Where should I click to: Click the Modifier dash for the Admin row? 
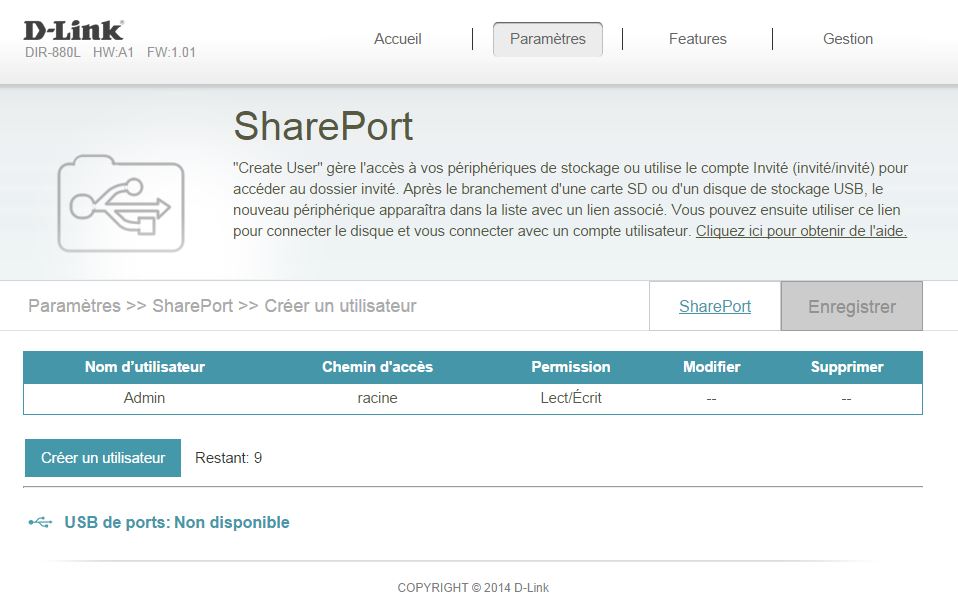click(x=711, y=398)
